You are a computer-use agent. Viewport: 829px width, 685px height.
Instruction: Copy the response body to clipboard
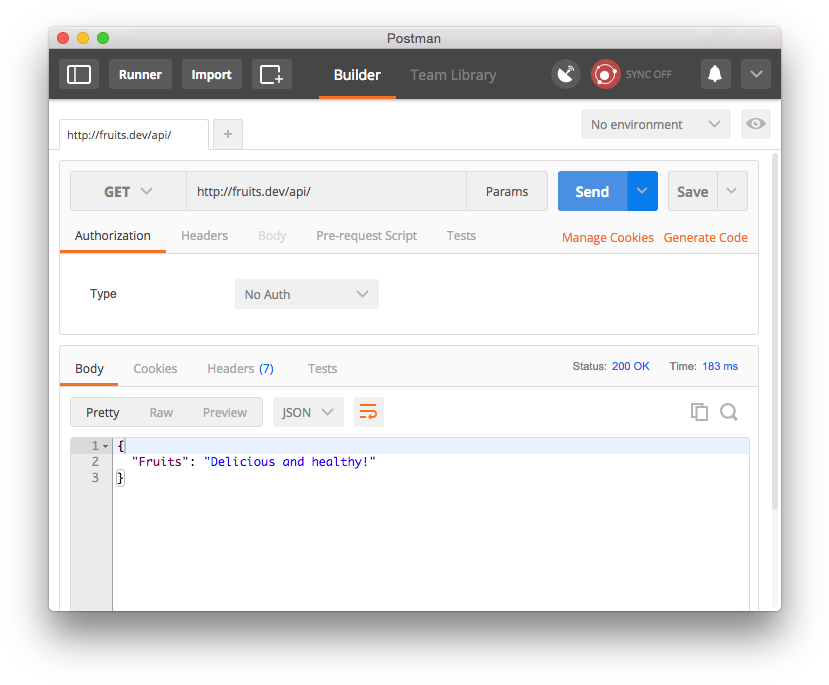click(x=699, y=412)
